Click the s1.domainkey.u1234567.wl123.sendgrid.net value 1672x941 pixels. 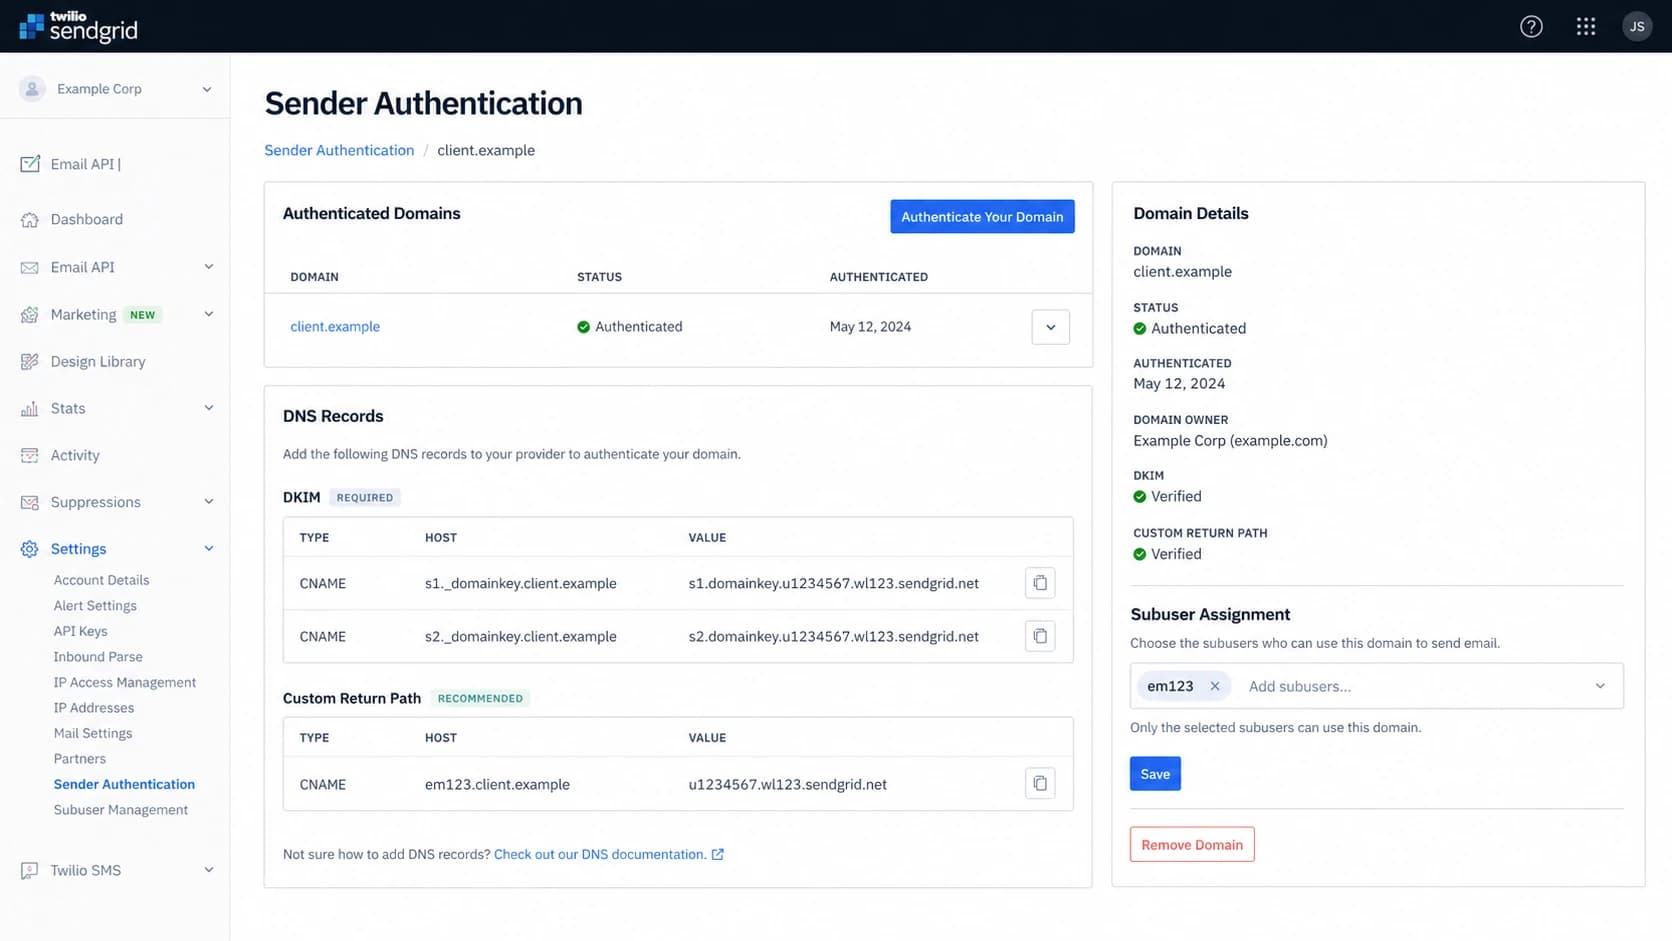pyautogui.click(x=833, y=583)
